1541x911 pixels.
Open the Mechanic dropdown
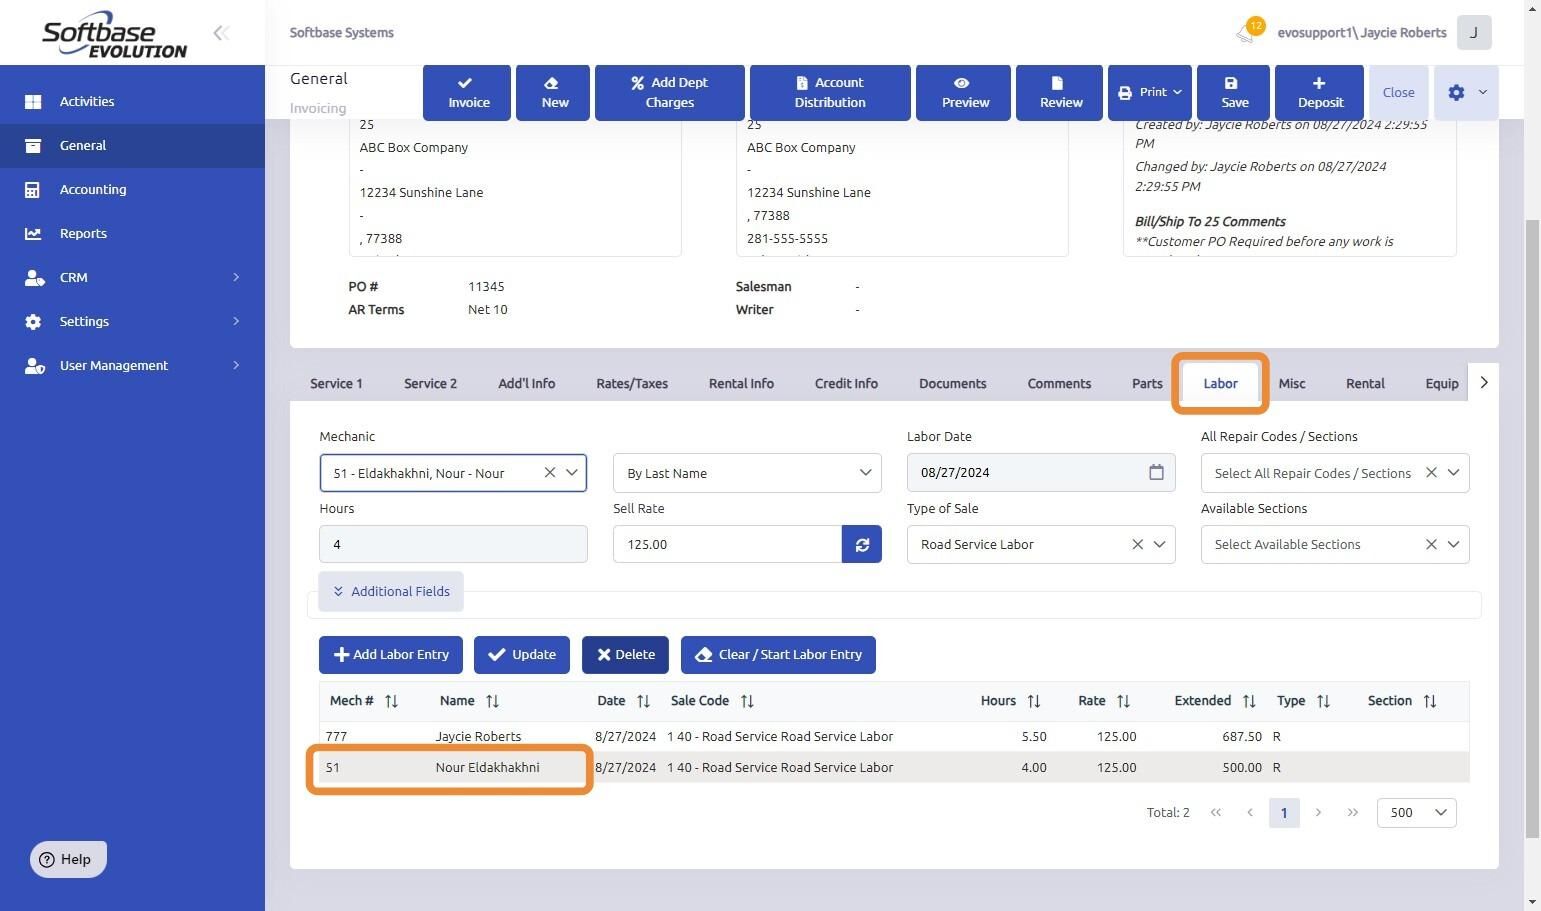pos(572,472)
